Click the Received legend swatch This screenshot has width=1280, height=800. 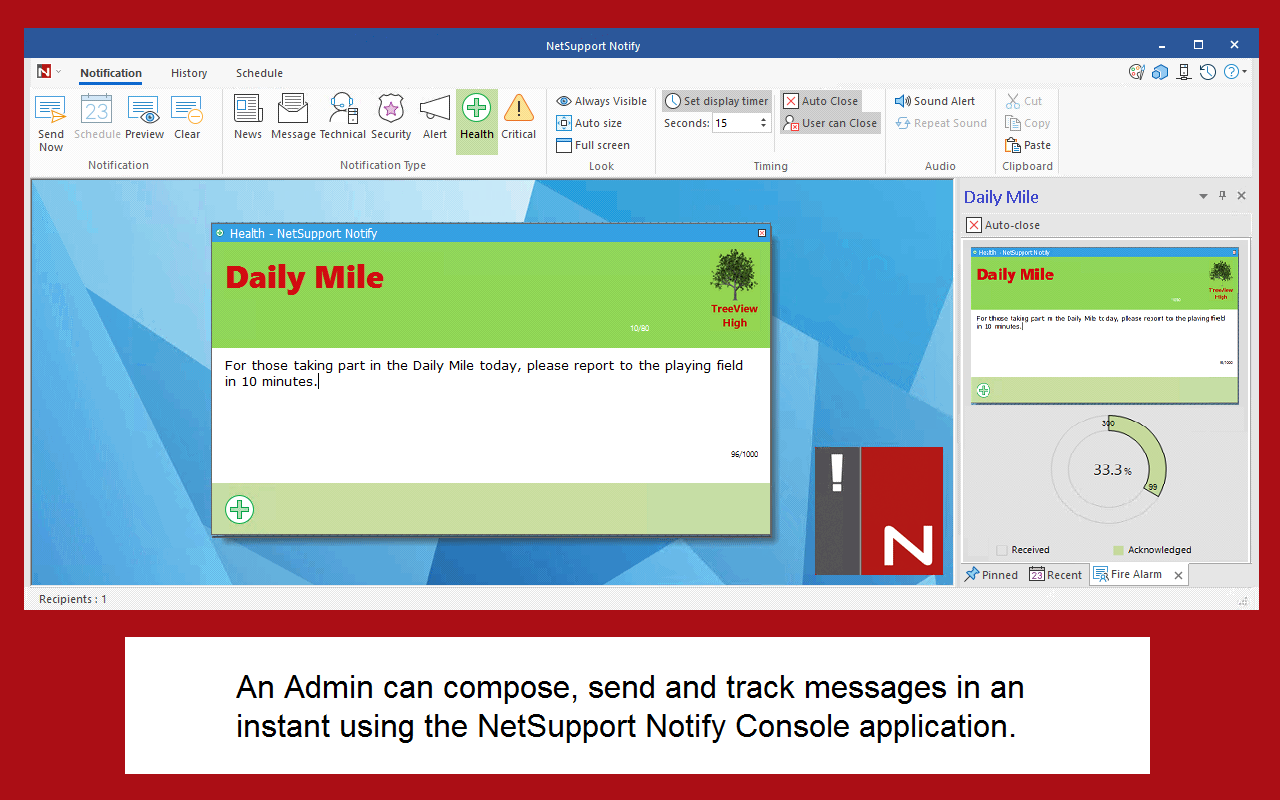pos(1002,550)
